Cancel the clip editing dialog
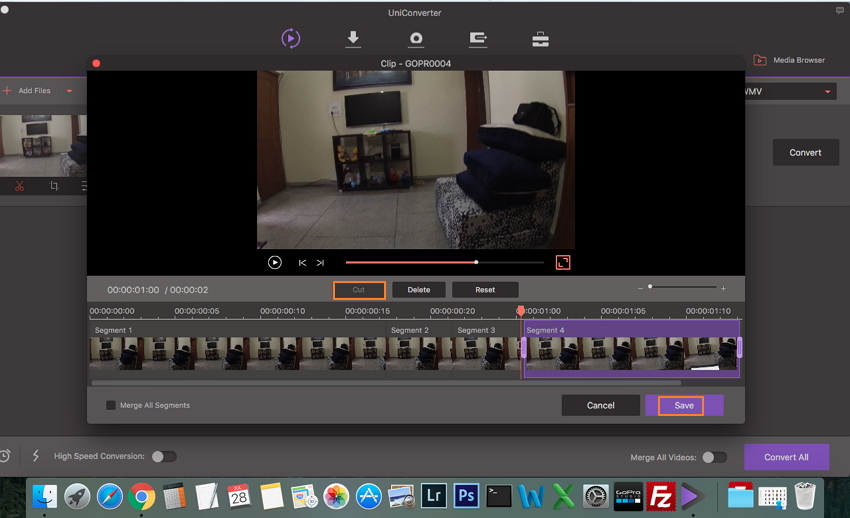850x518 pixels. pos(601,405)
